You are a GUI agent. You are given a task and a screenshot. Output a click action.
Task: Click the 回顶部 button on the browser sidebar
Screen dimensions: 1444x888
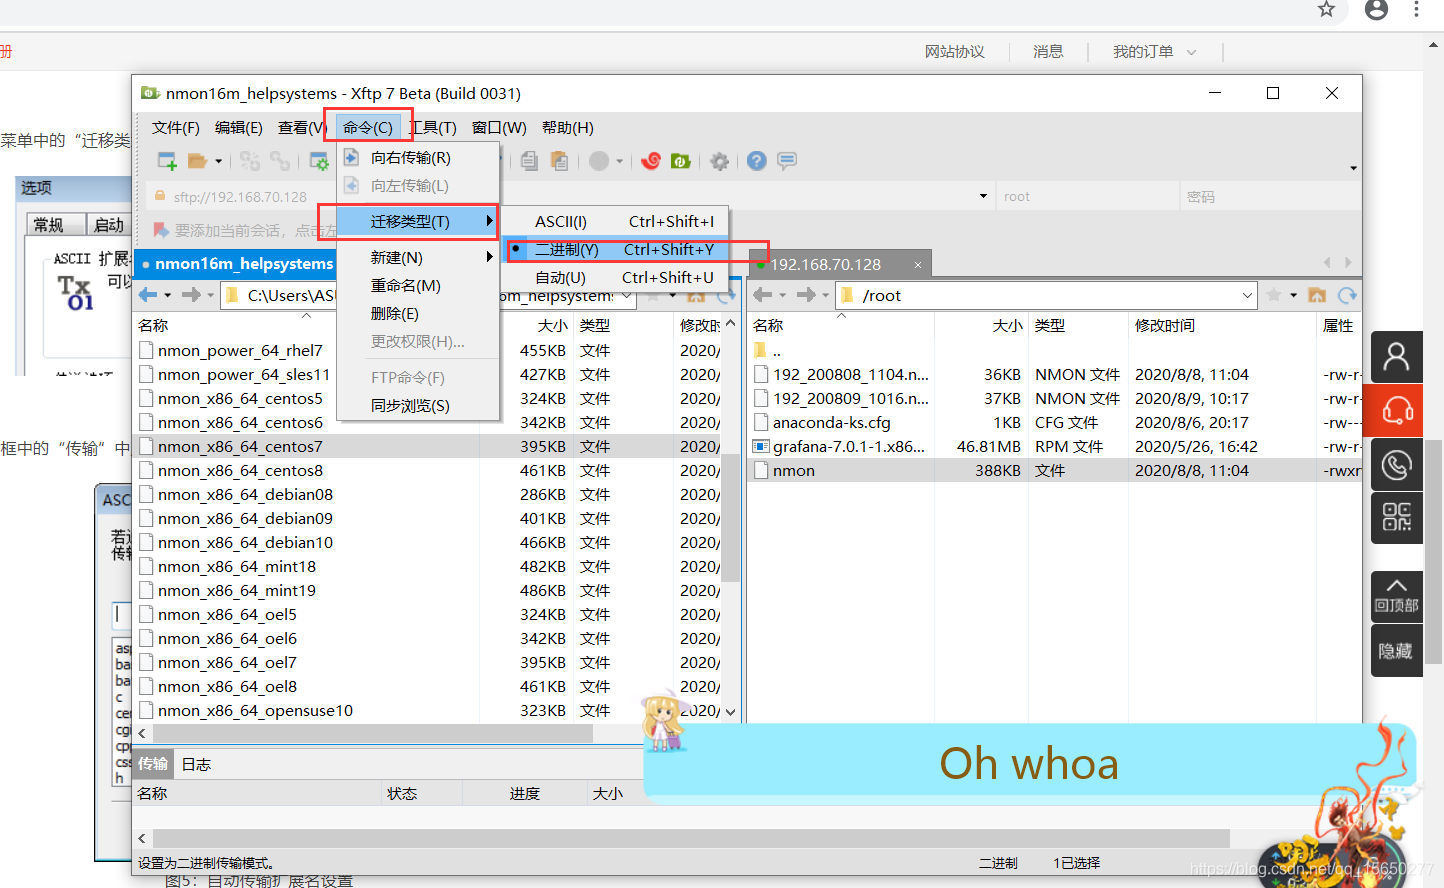[1397, 596]
